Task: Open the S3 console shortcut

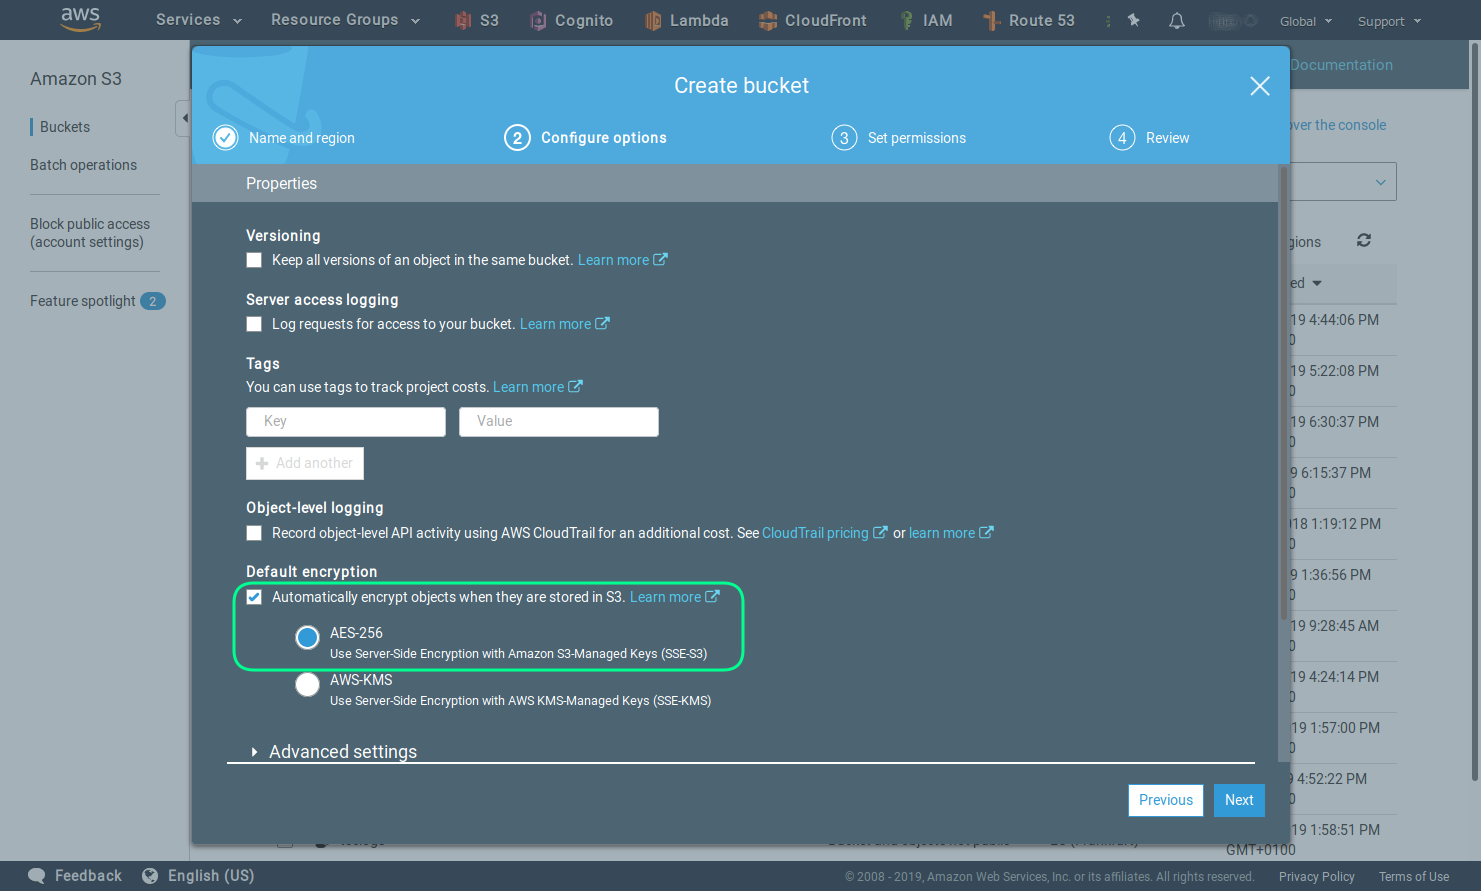Action: [x=475, y=20]
